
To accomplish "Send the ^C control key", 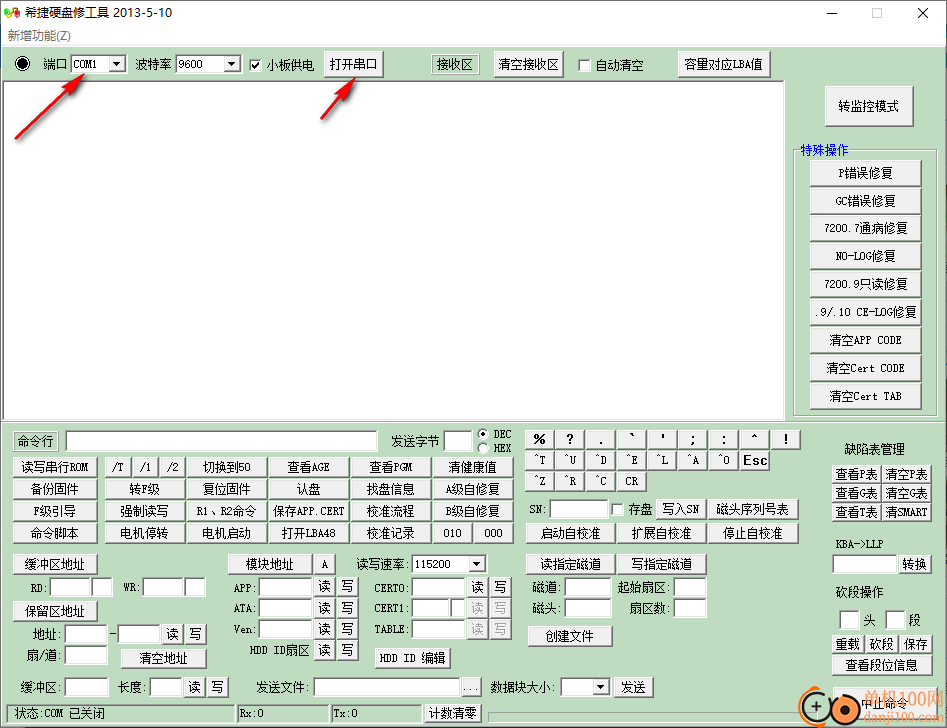I will pyautogui.click(x=601, y=482).
